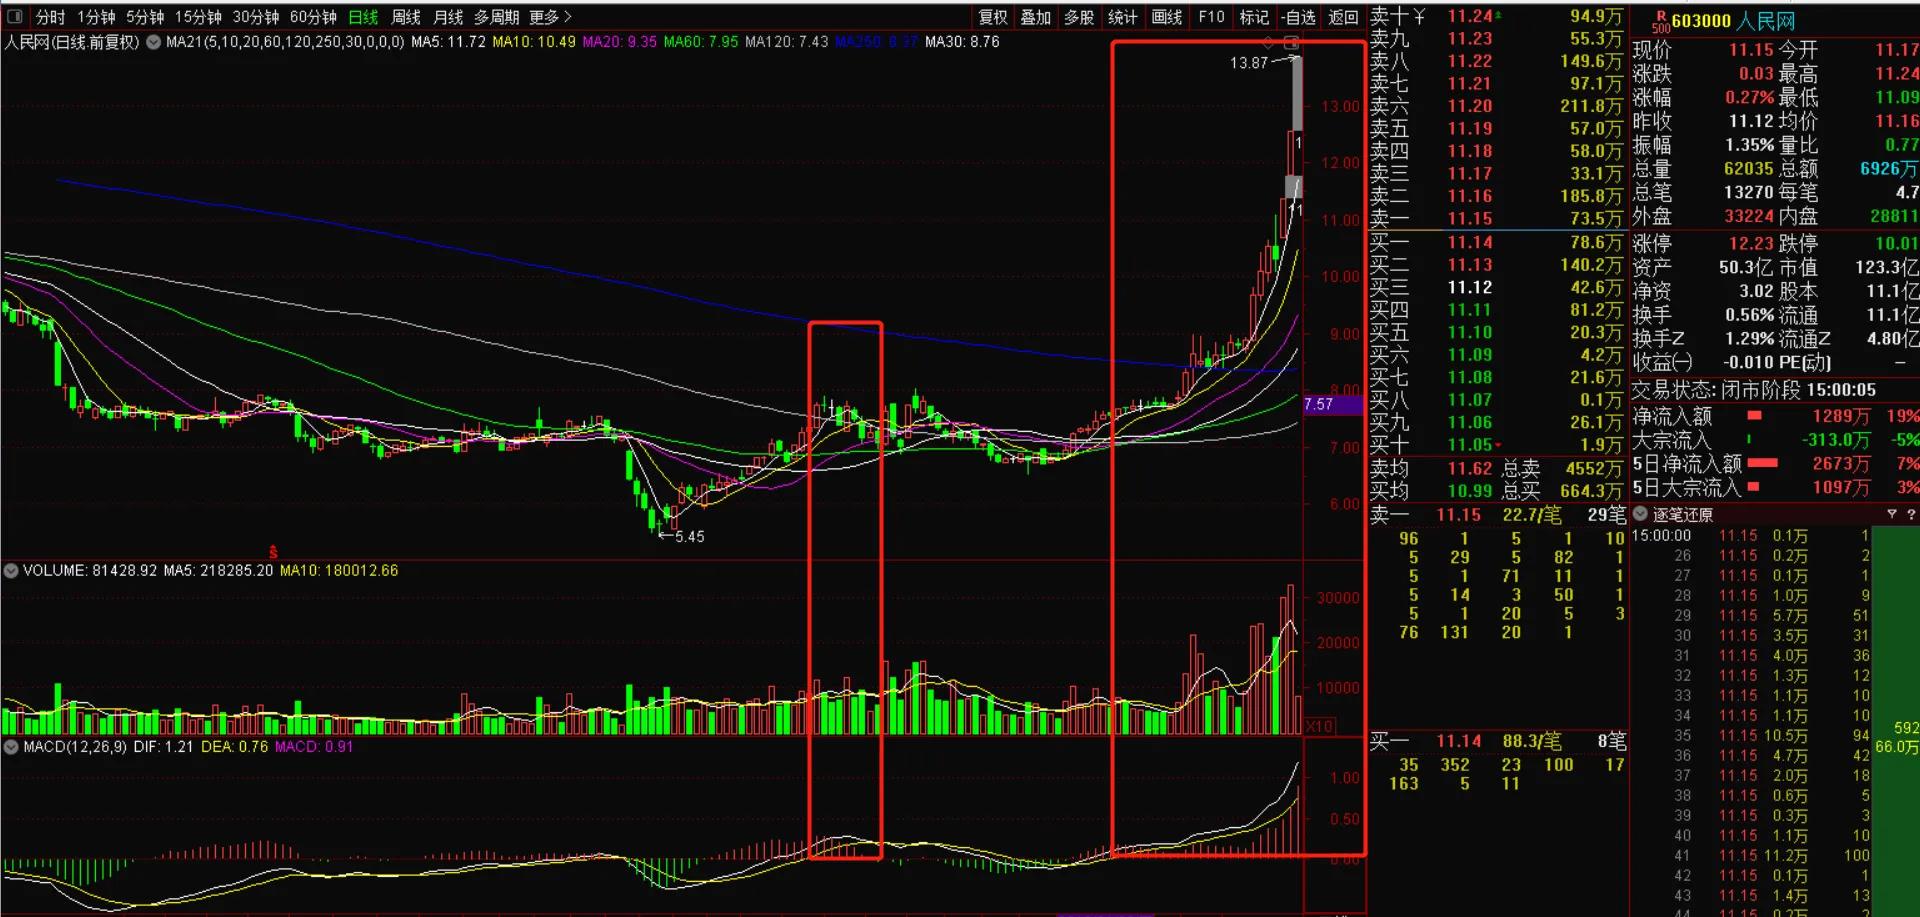Open the tick list help question mark
This screenshot has width=1920, height=917.
pos(1911,514)
